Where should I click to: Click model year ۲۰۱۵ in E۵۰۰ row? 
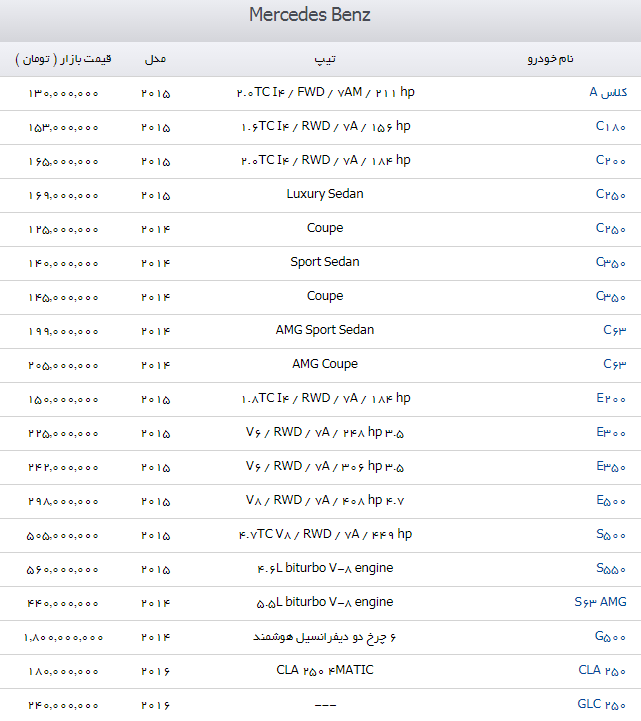tap(155, 502)
